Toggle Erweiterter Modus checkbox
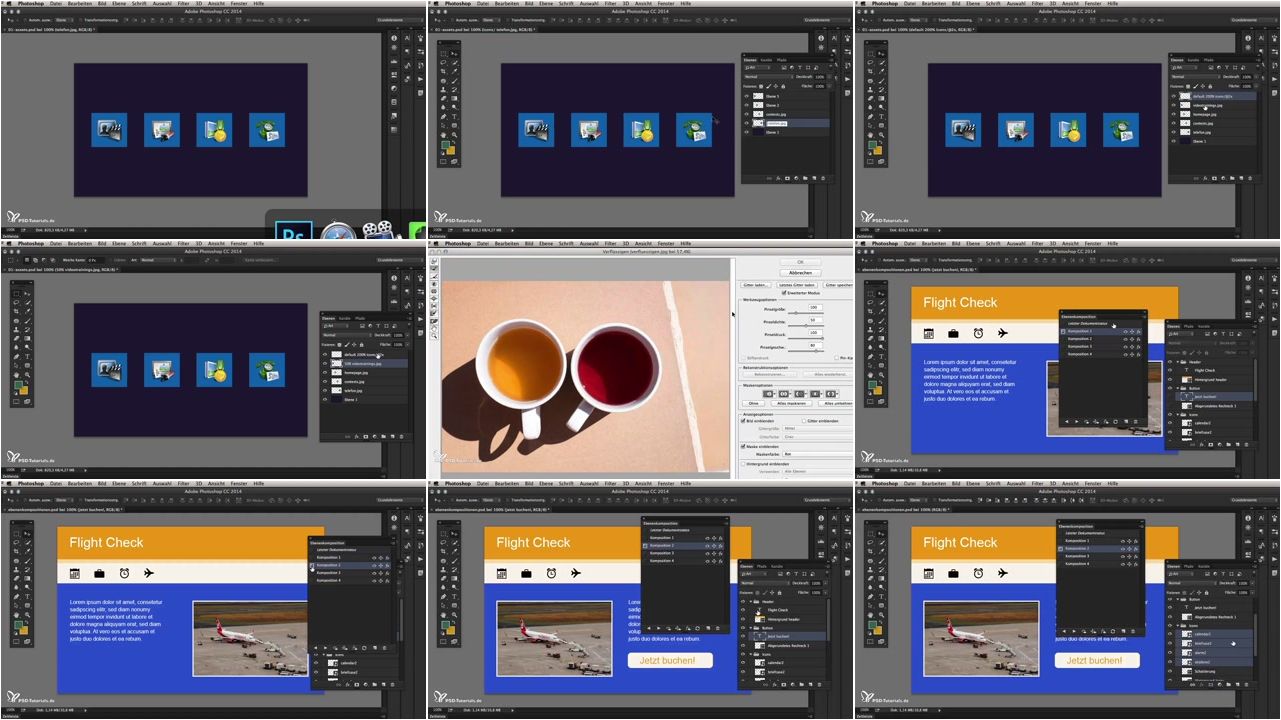The height and width of the screenshot is (720, 1281). click(784, 293)
